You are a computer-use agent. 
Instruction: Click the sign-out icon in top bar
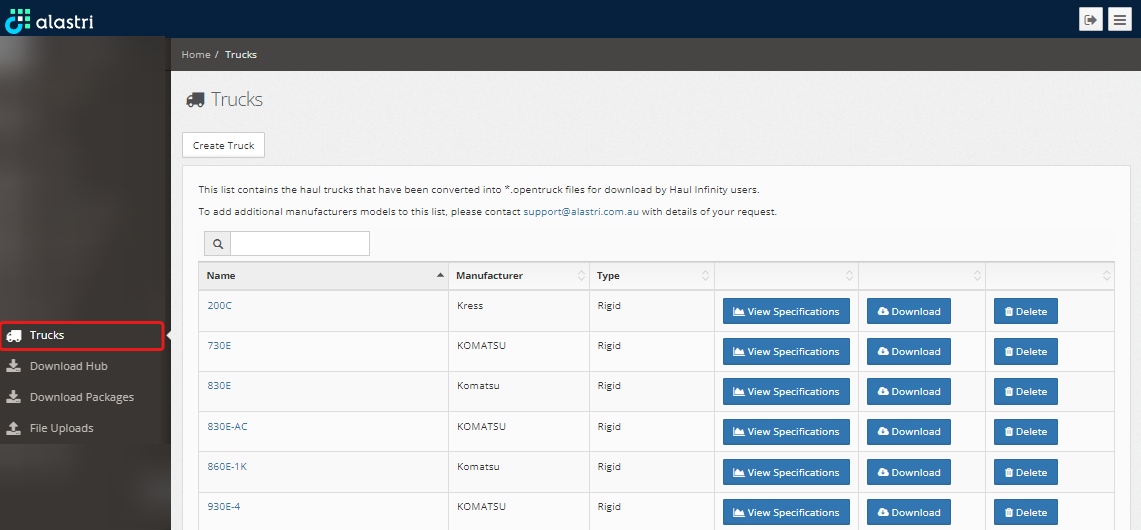1090,19
